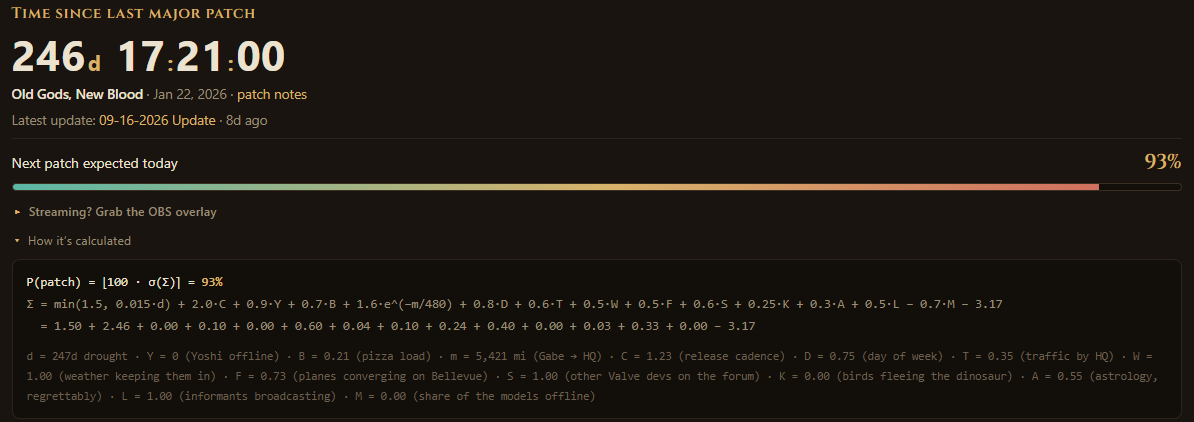Expand the Streaming OBS overlay section
Screen dimensions: 1194x422
point(116,212)
